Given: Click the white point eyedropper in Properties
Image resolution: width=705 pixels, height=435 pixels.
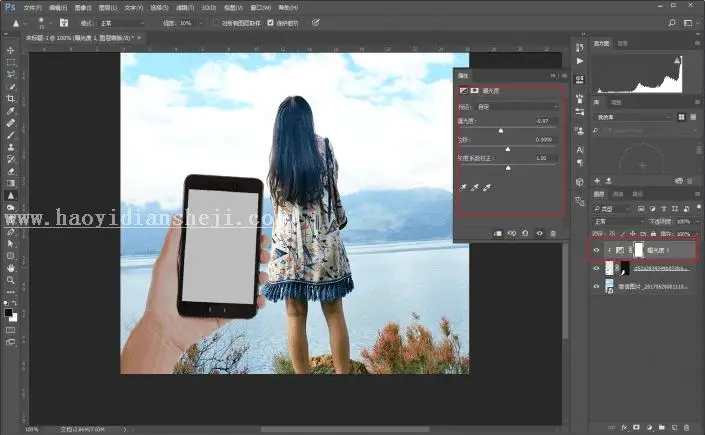Looking at the screenshot, I should (487, 188).
